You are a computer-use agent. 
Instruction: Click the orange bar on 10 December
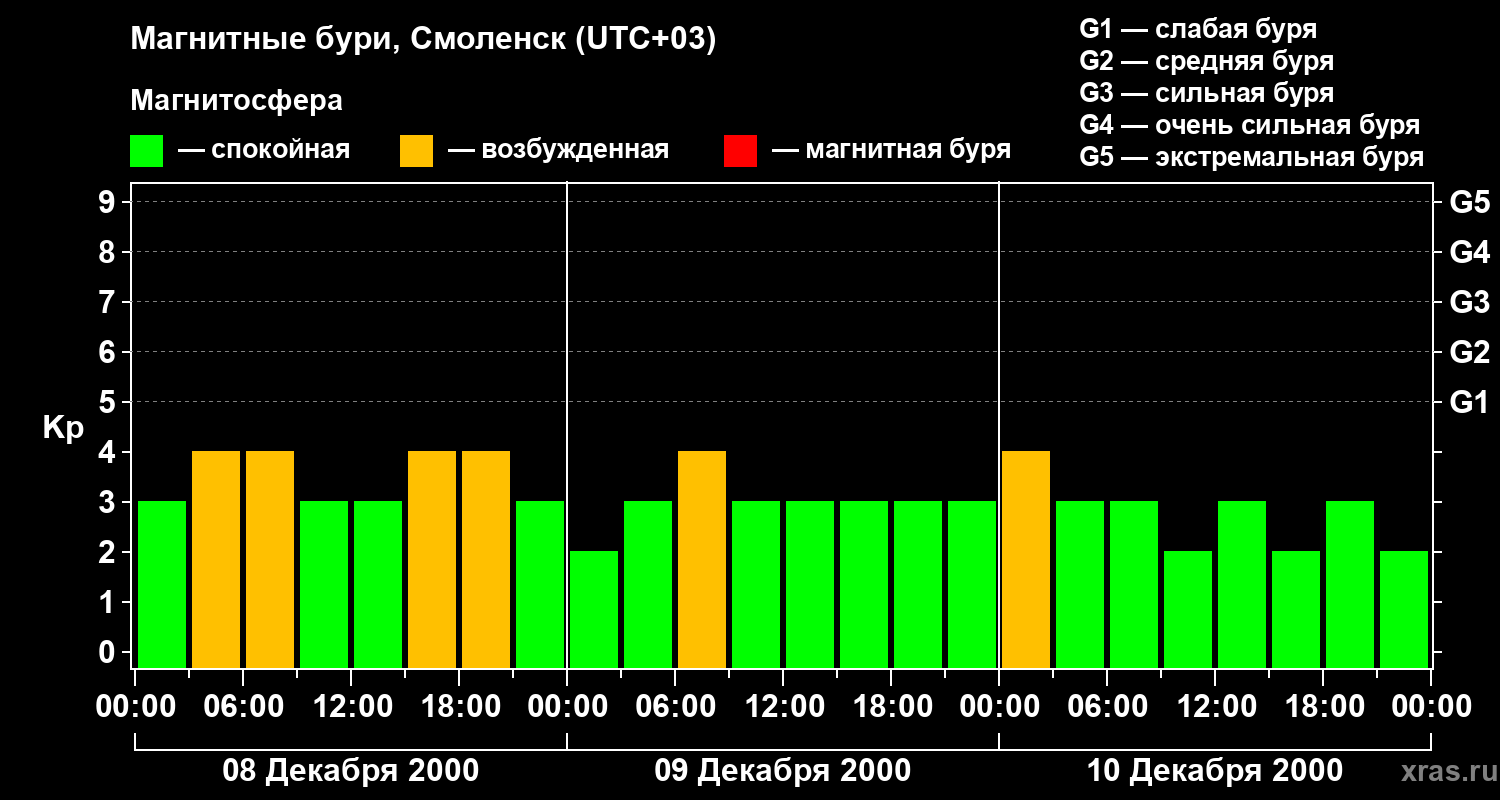coord(1026,559)
